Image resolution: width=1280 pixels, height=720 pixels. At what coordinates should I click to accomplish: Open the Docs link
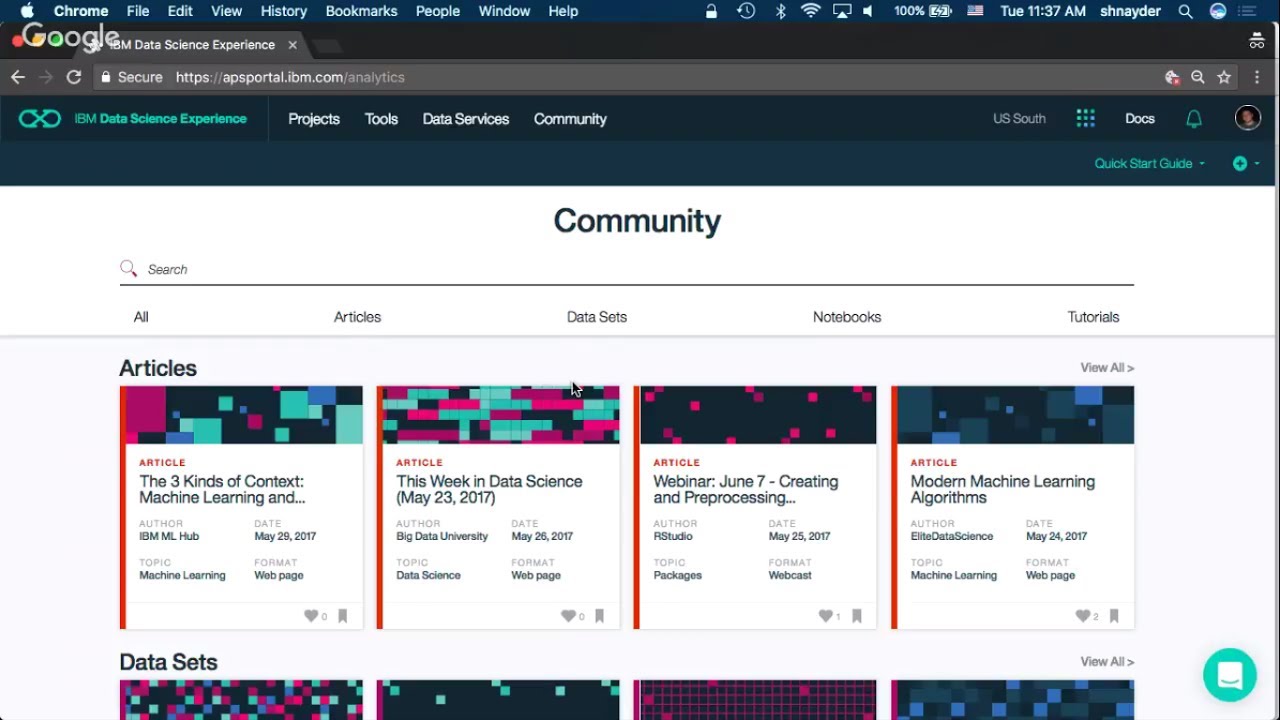click(x=1140, y=119)
